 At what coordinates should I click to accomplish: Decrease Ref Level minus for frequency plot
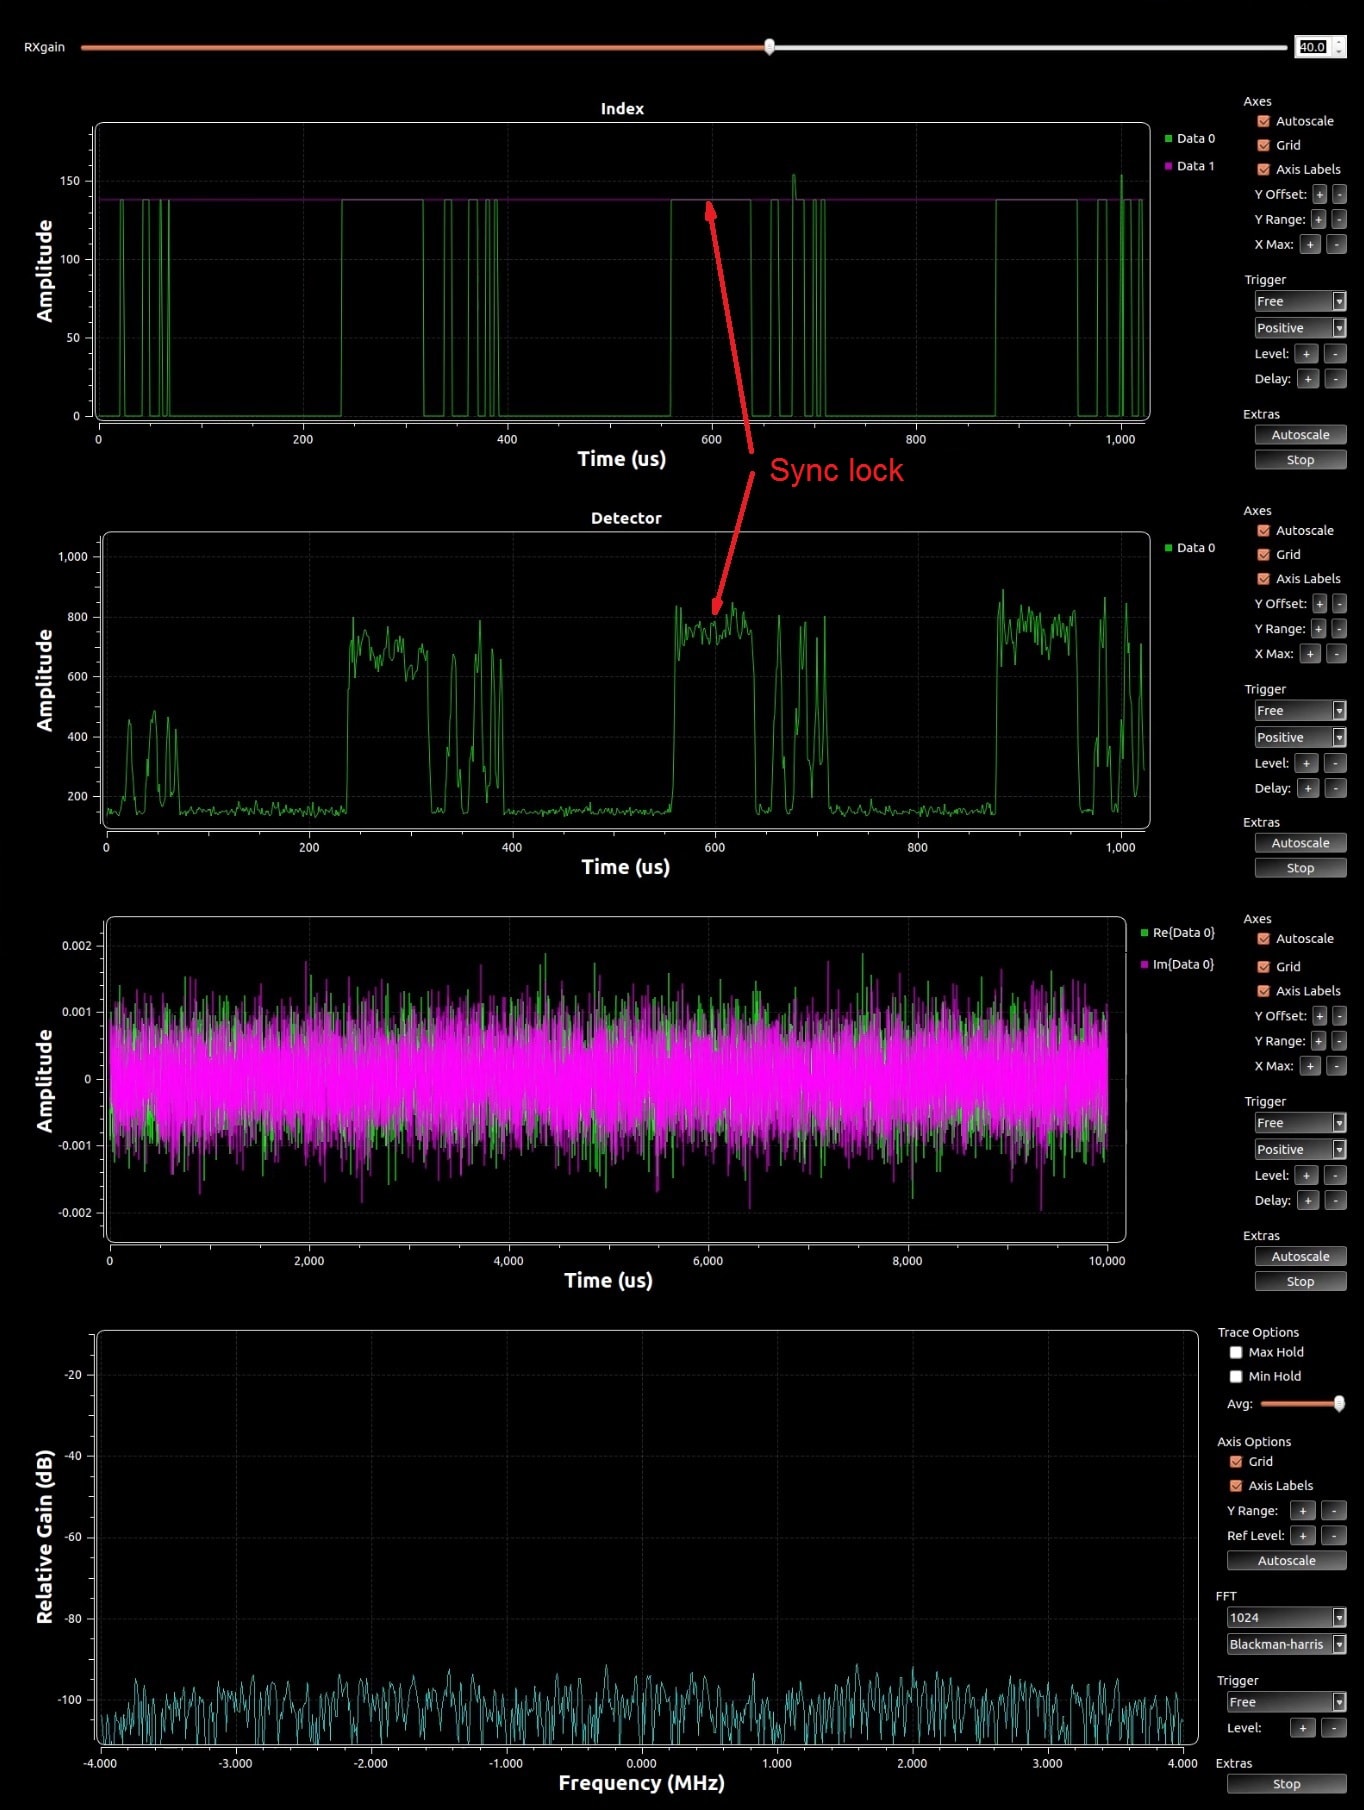coord(1334,1536)
